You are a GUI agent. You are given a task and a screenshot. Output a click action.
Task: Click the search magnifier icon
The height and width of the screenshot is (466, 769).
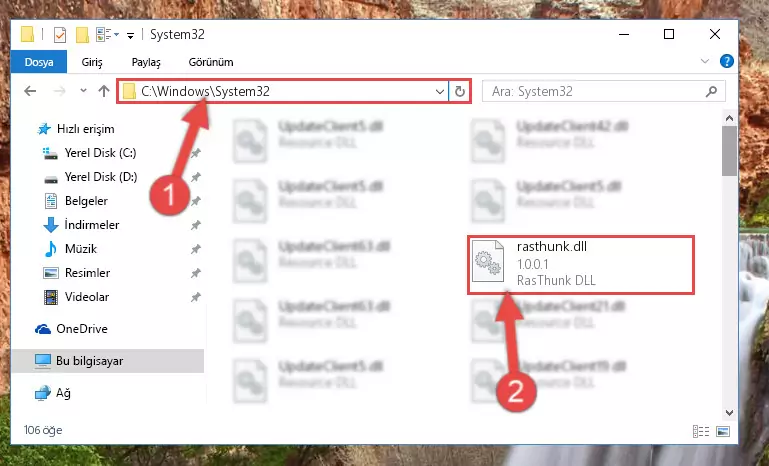[711, 91]
